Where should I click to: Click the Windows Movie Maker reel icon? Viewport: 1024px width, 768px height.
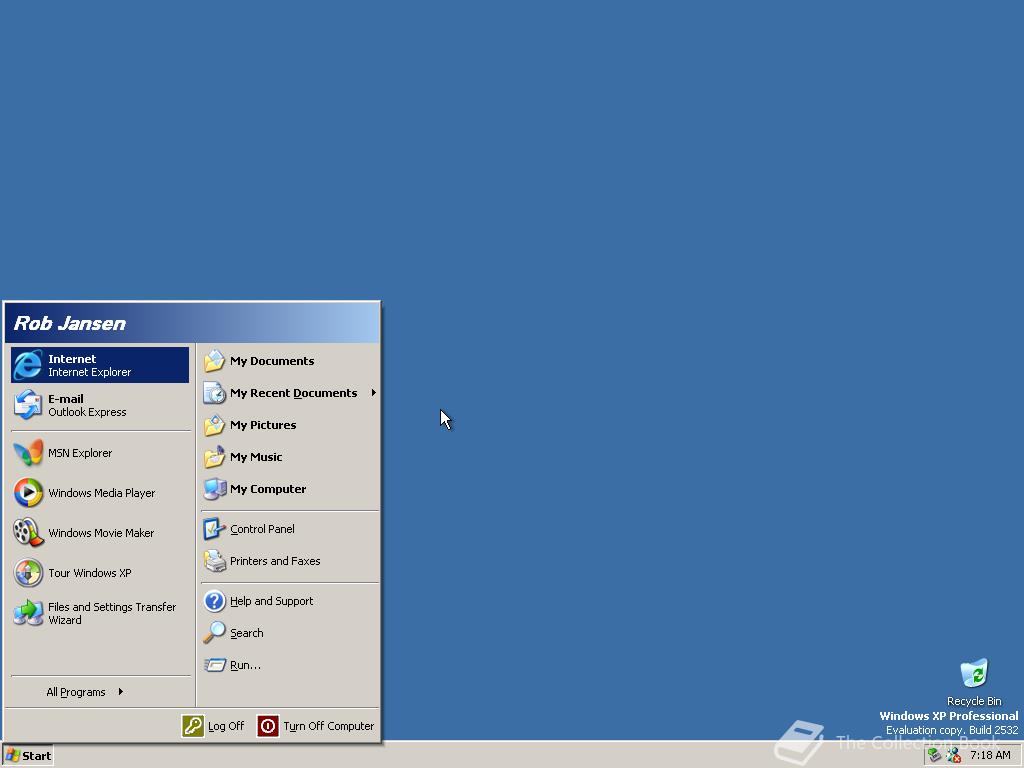click(x=28, y=532)
